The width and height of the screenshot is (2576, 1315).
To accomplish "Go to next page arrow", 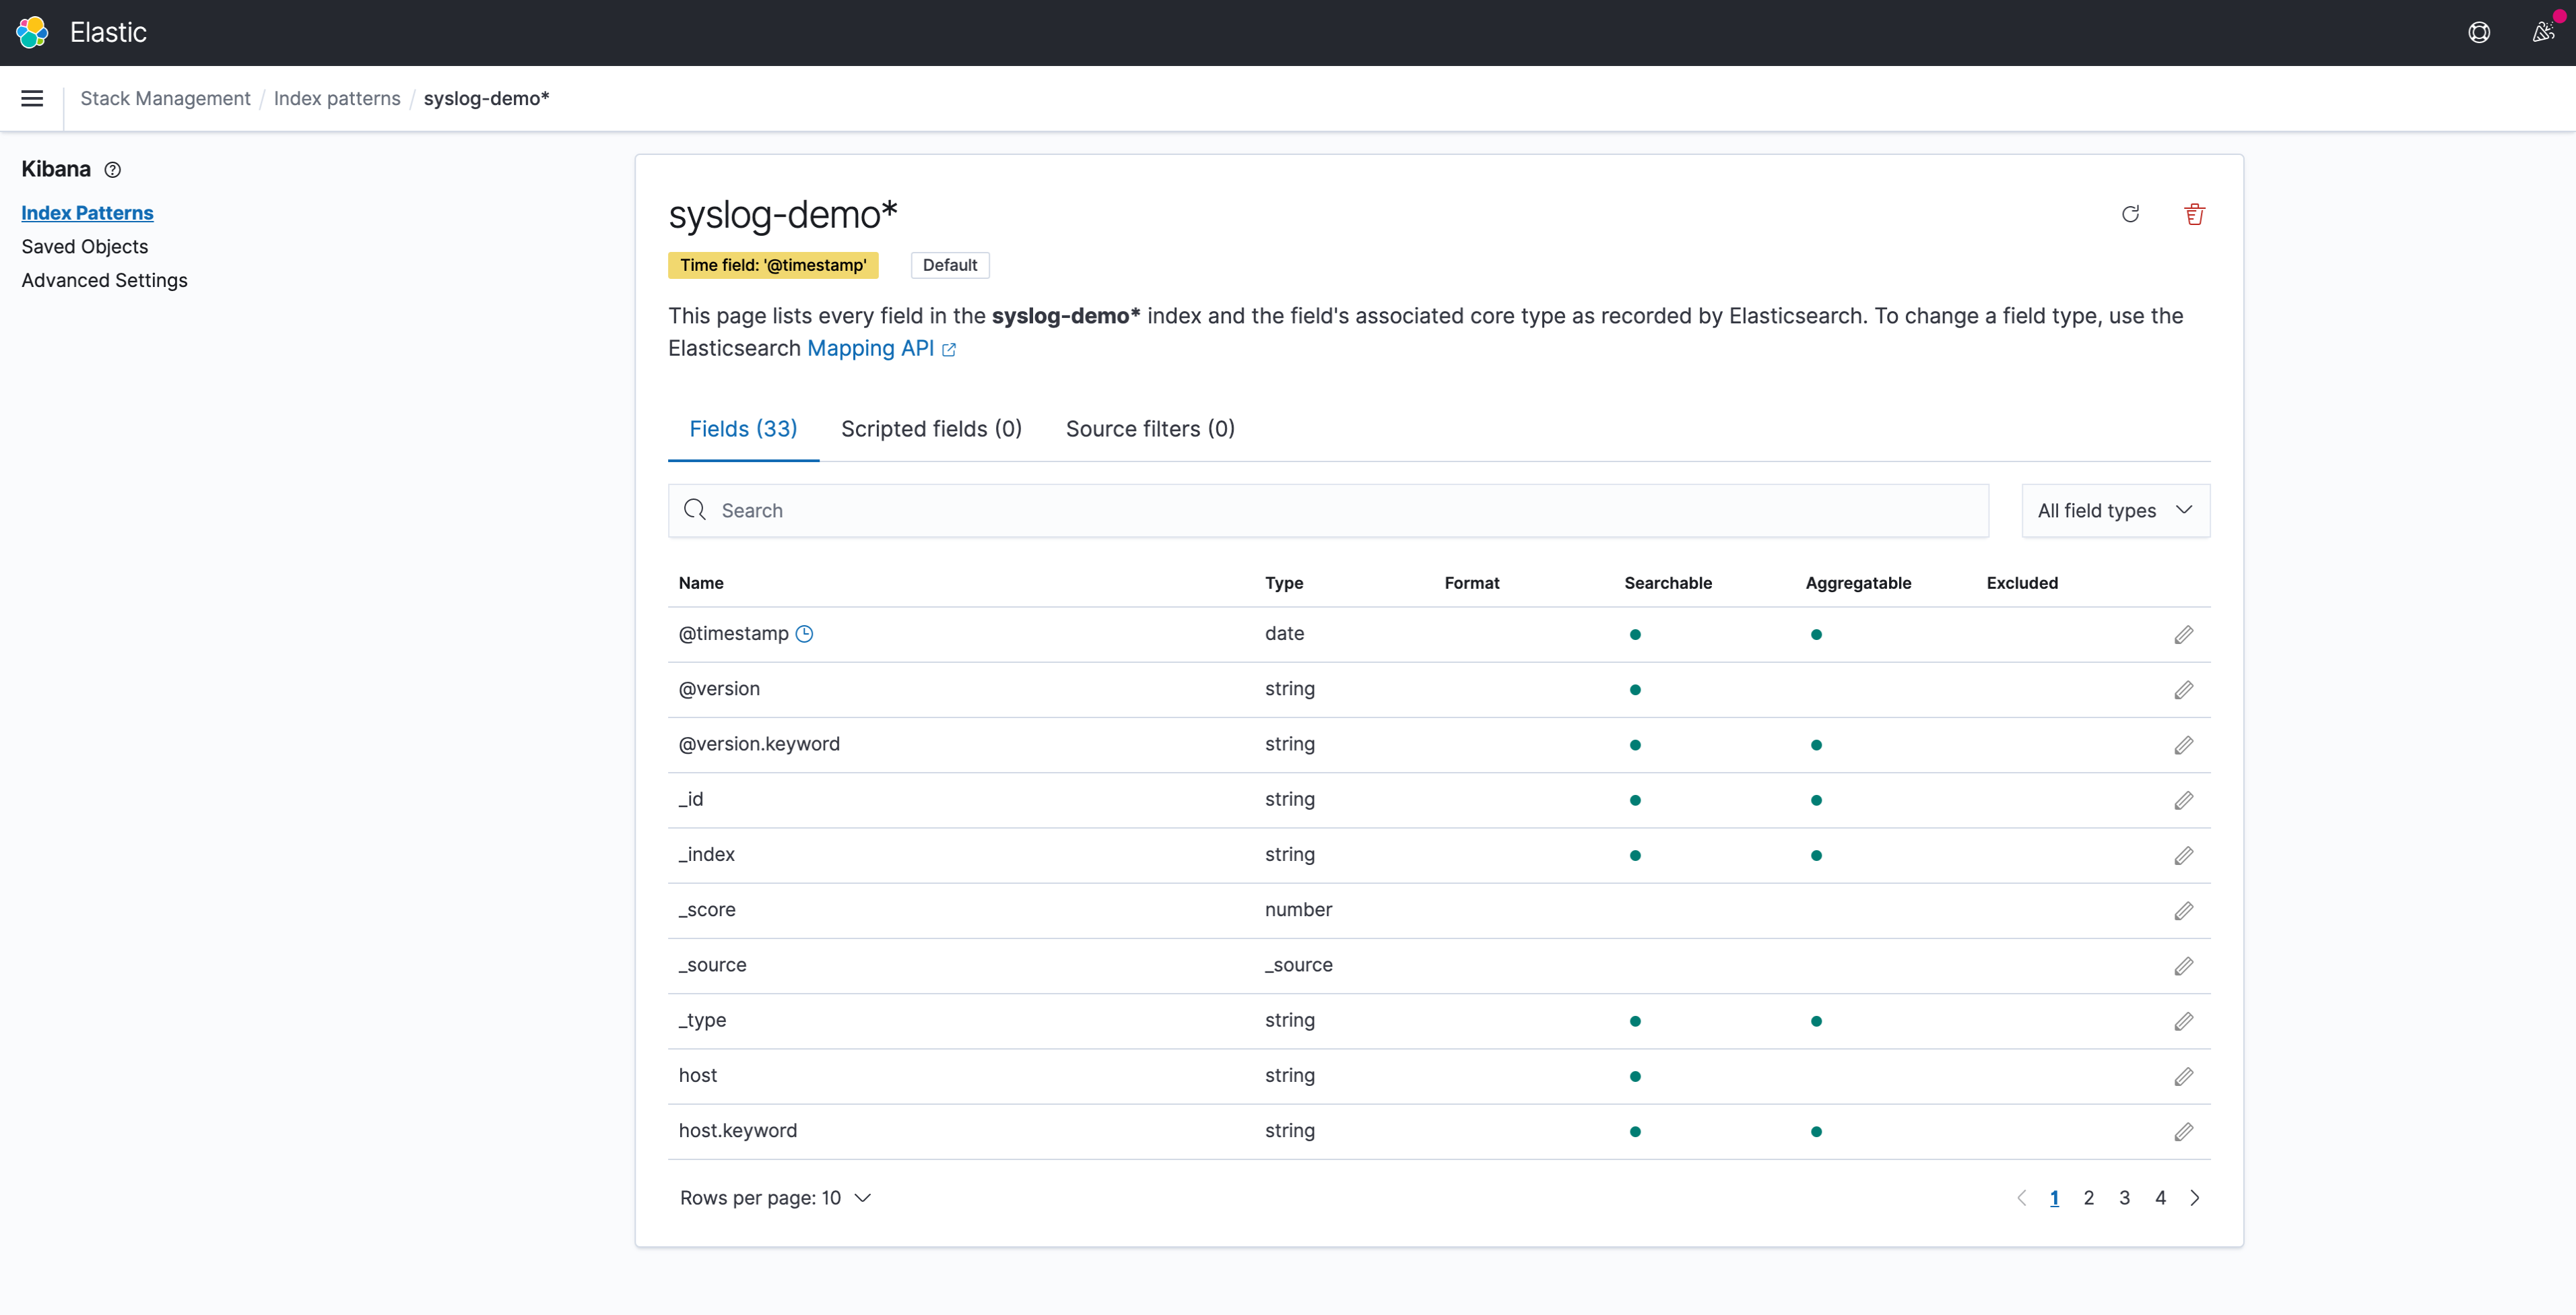I will [2195, 1198].
